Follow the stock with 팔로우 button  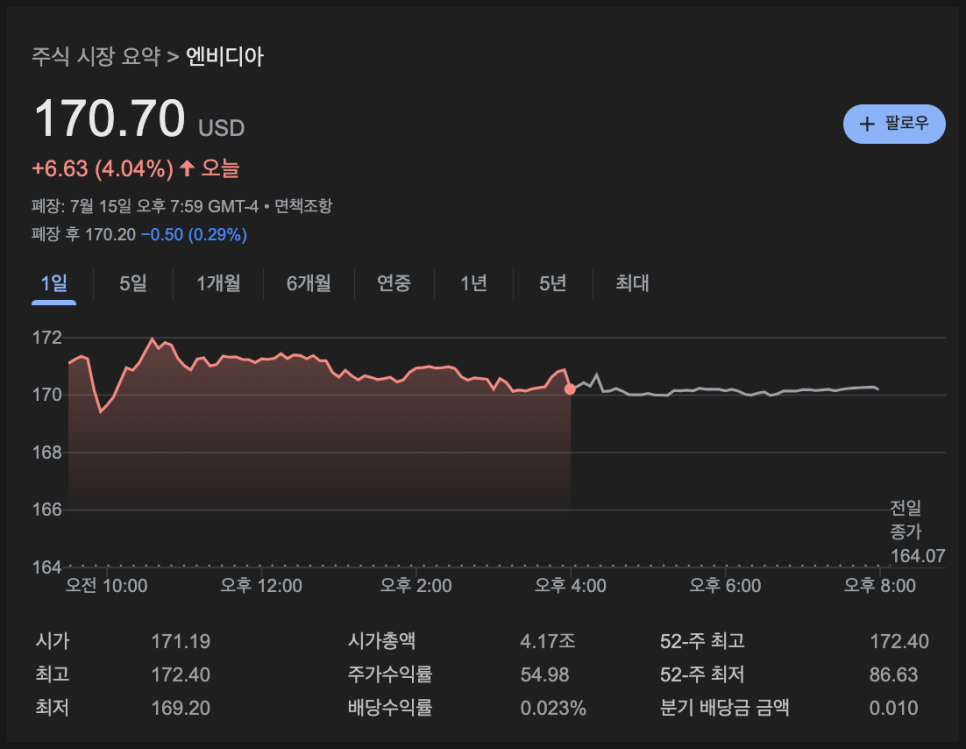pyautogui.click(x=894, y=124)
